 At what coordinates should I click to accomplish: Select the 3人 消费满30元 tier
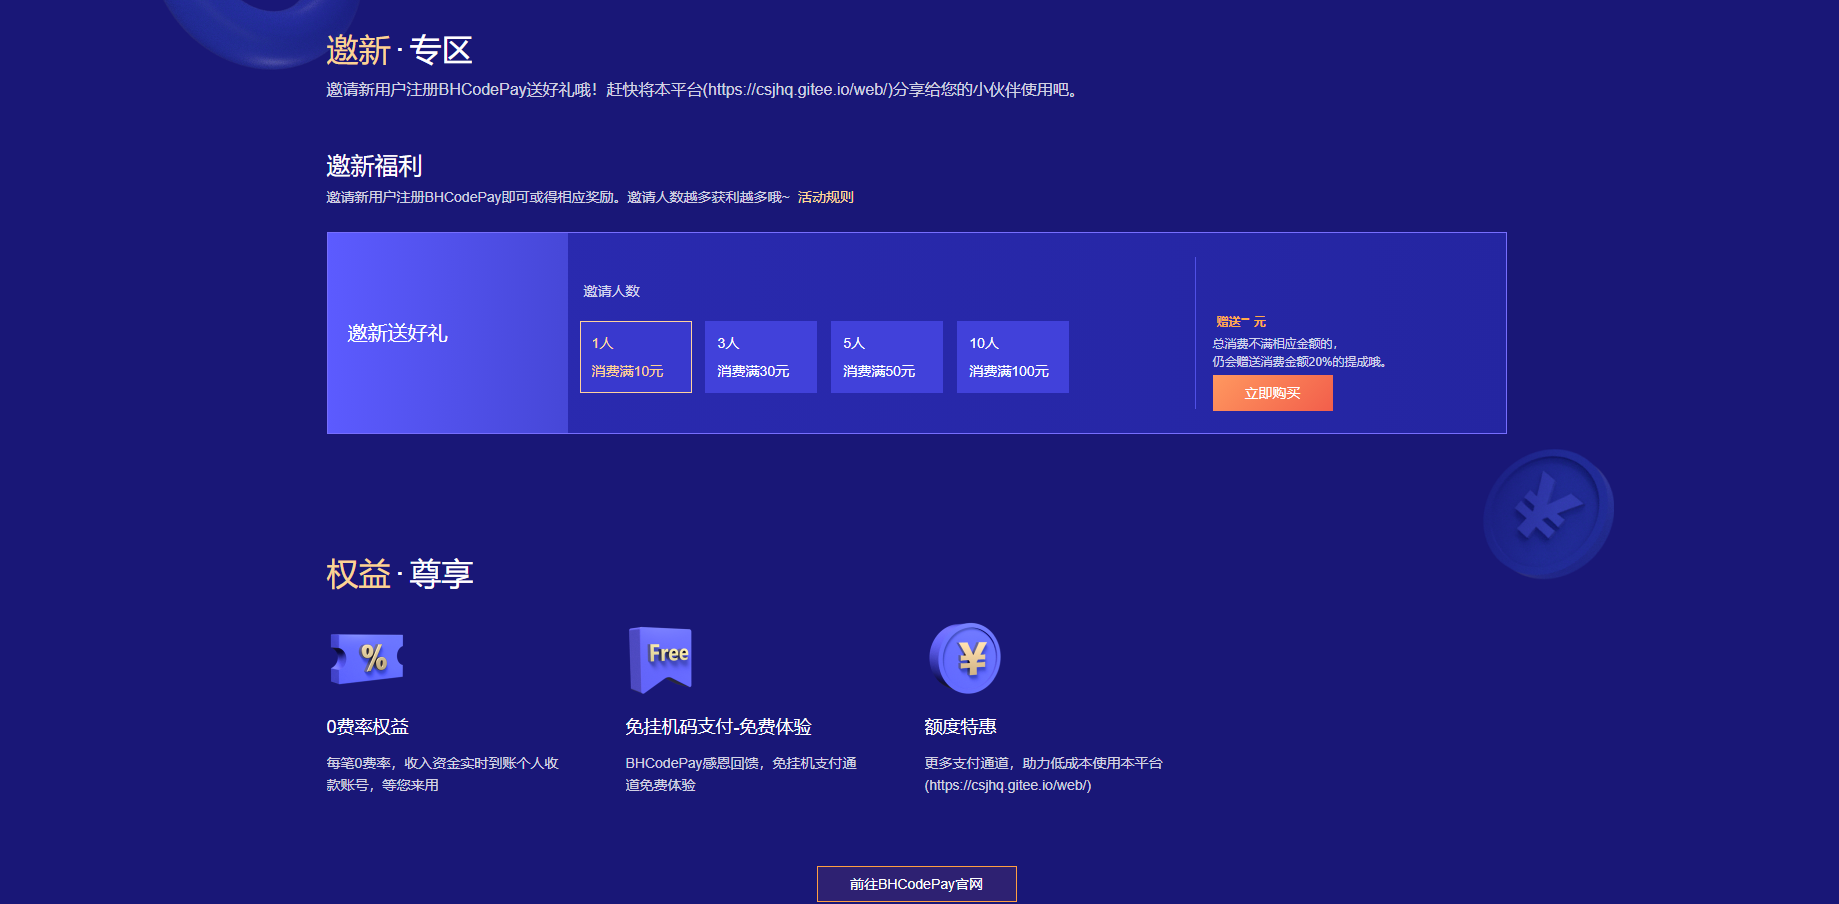pyautogui.click(x=761, y=357)
